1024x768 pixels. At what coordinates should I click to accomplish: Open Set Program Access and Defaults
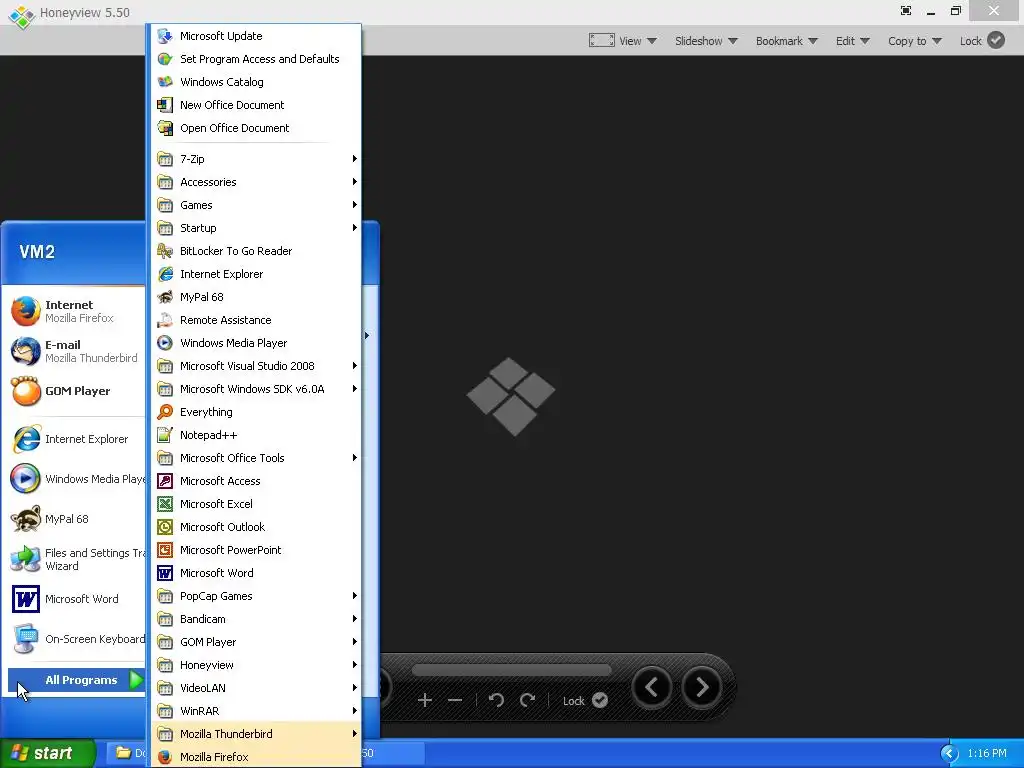(x=256, y=59)
